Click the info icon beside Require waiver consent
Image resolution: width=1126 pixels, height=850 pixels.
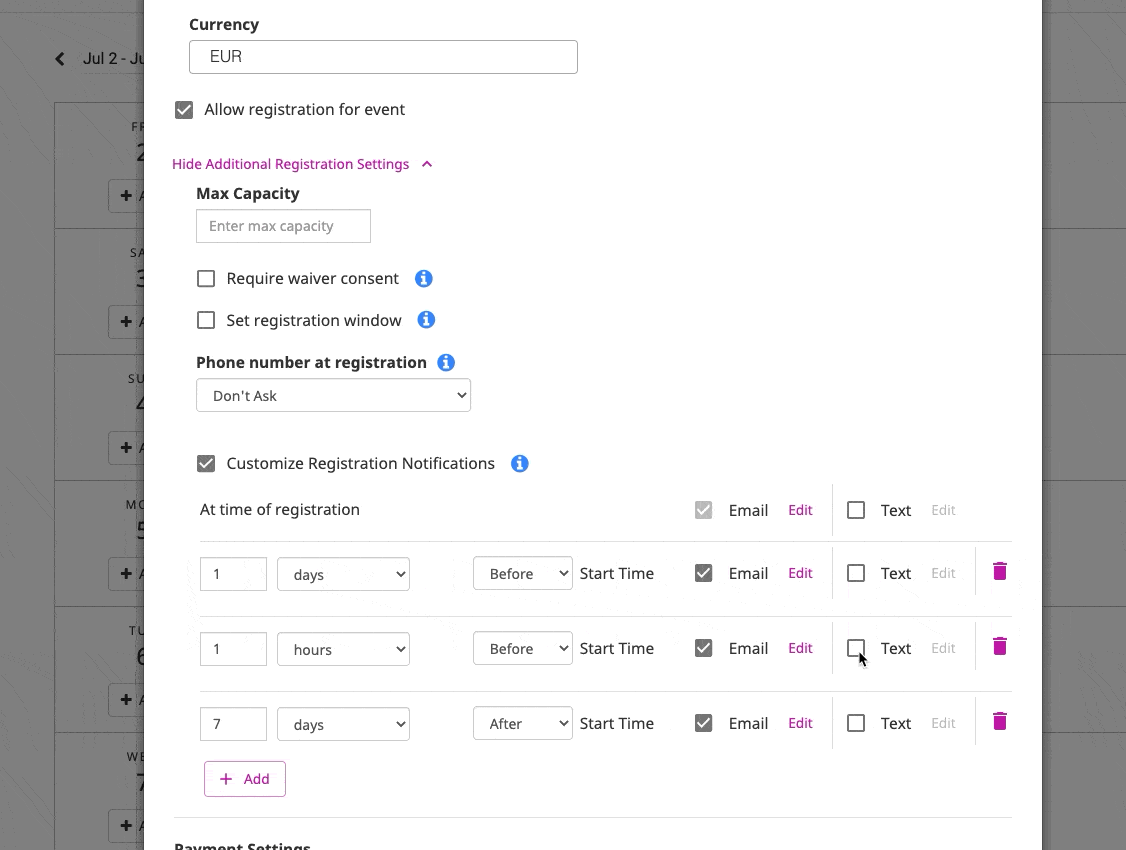pyautogui.click(x=424, y=279)
